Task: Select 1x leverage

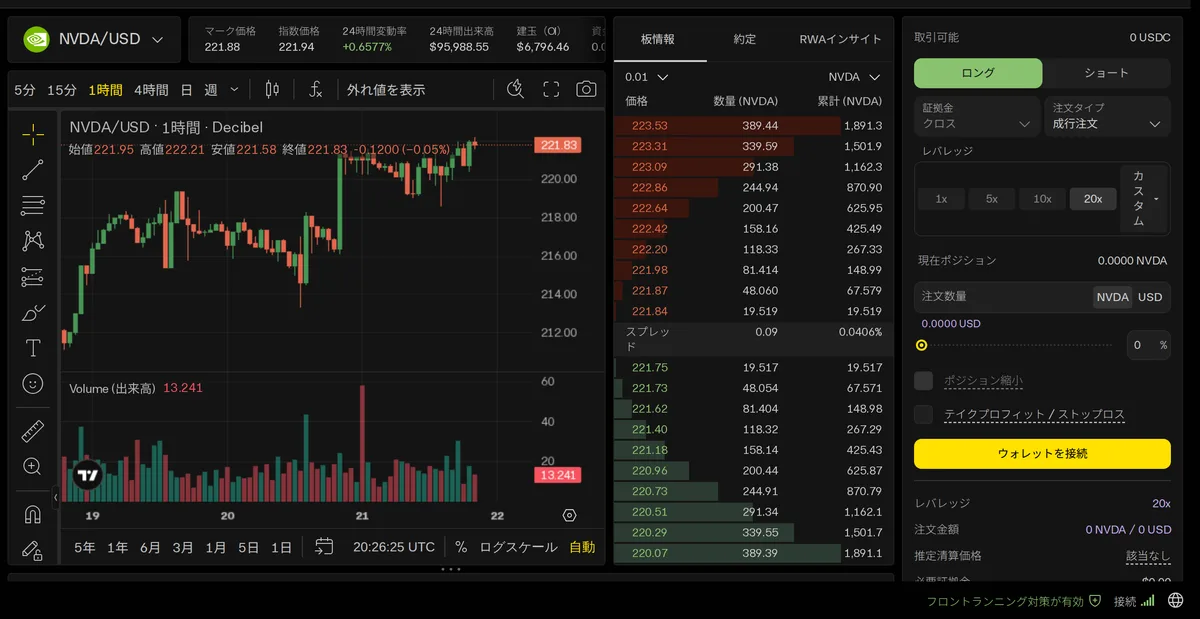Action: tap(942, 199)
